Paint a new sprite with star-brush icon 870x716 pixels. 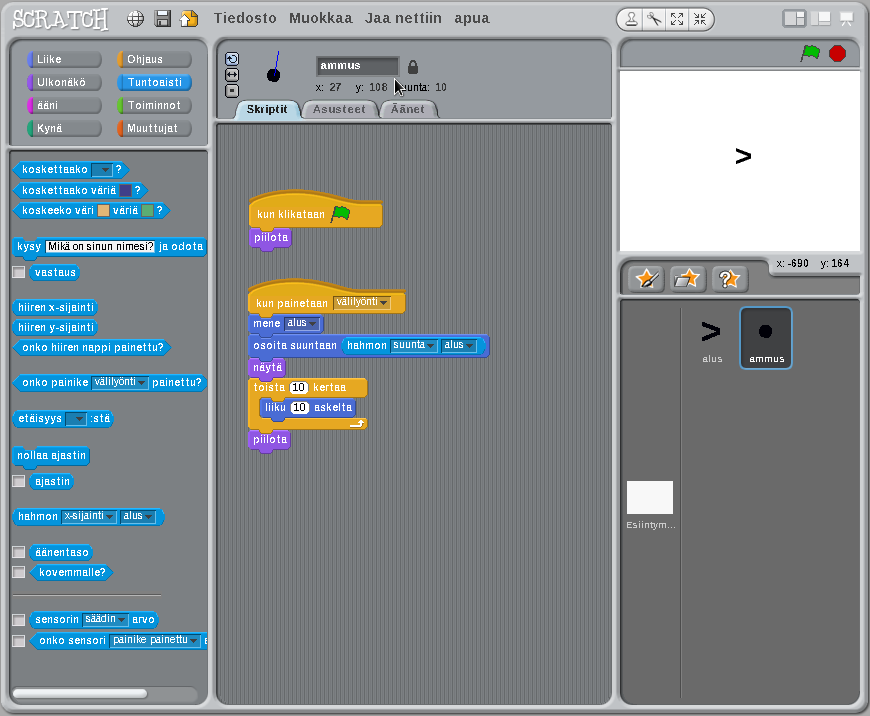pos(646,279)
